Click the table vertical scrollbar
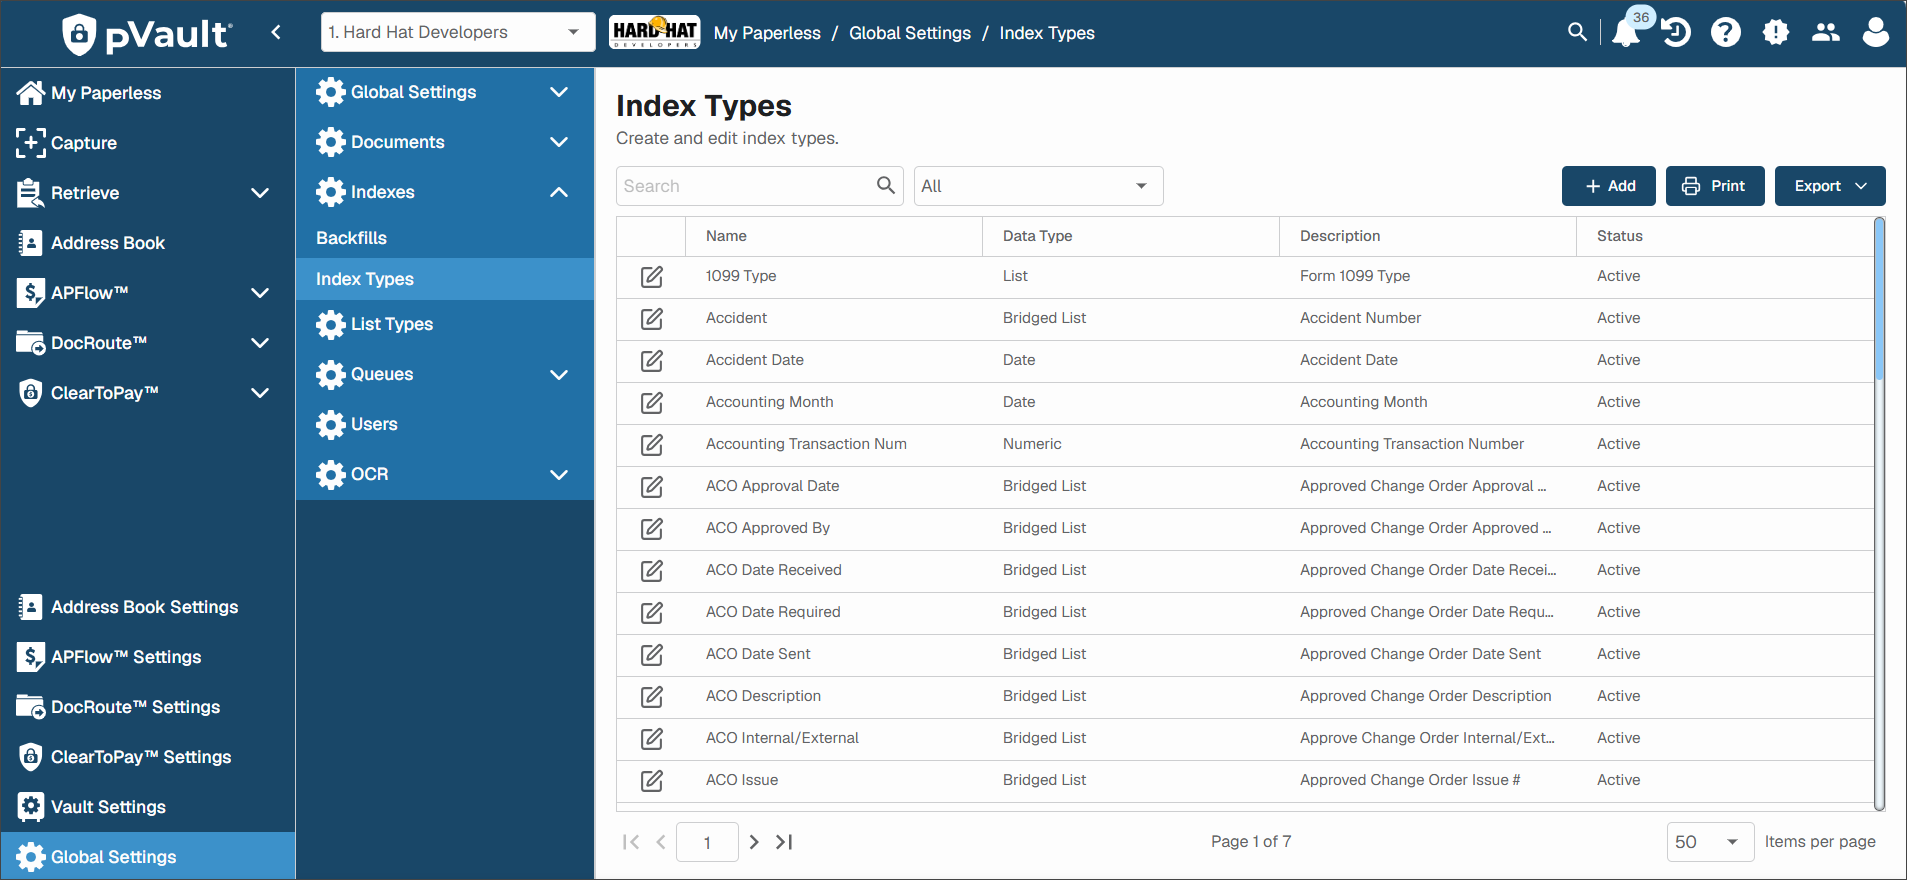Image resolution: width=1907 pixels, height=880 pixels. (1879, 514)
